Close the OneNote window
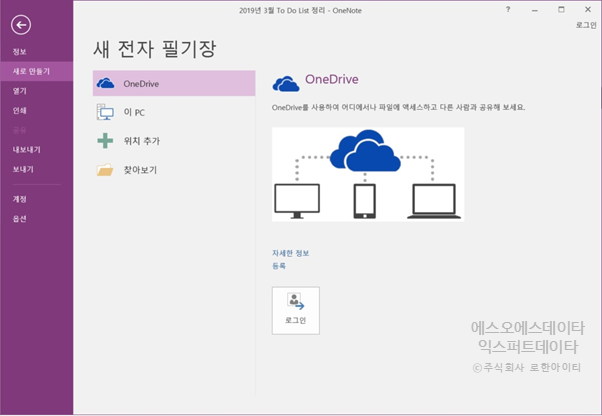Screen dimensions: 602x416 pyautogui.click(x=585, y=7)
